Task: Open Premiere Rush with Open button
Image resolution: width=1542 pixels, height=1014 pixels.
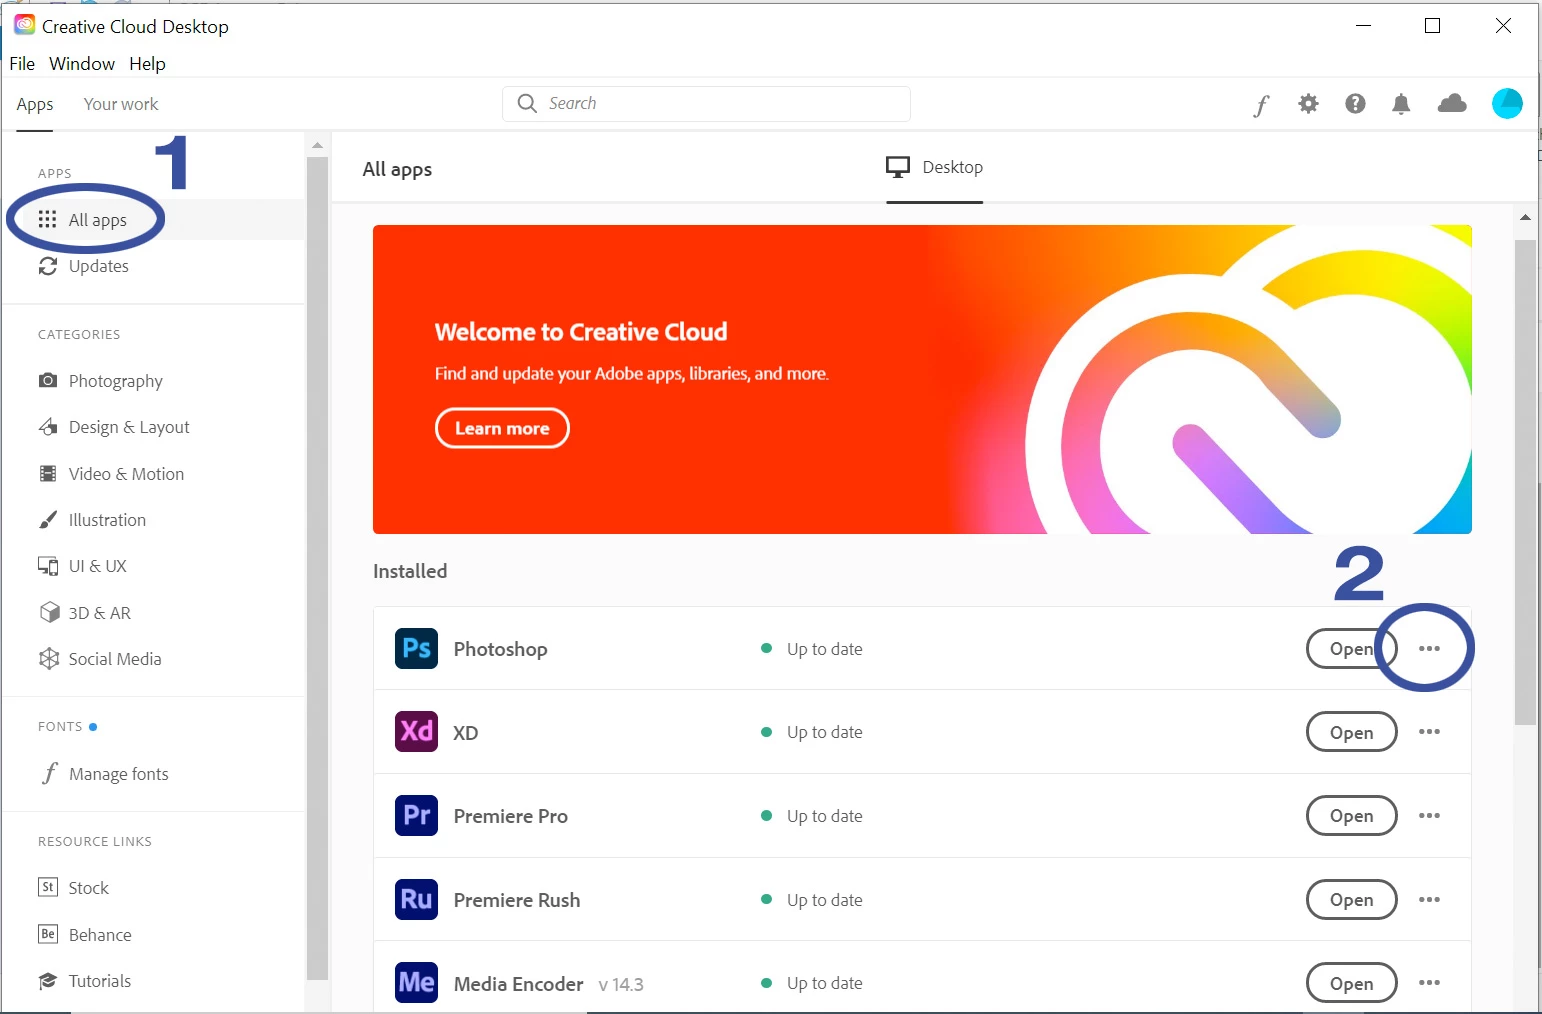Action: point(1351,900)
